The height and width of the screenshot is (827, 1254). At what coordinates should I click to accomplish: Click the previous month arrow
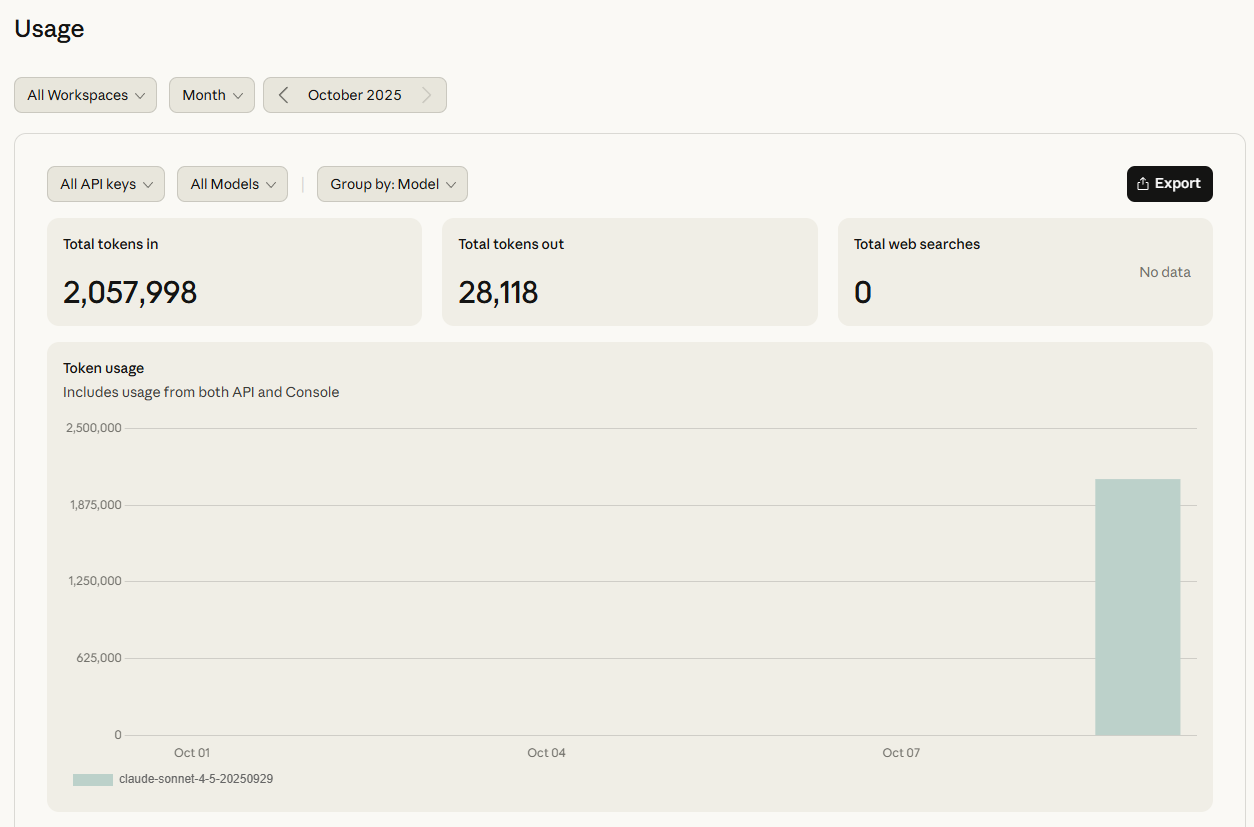click(284, 95)
